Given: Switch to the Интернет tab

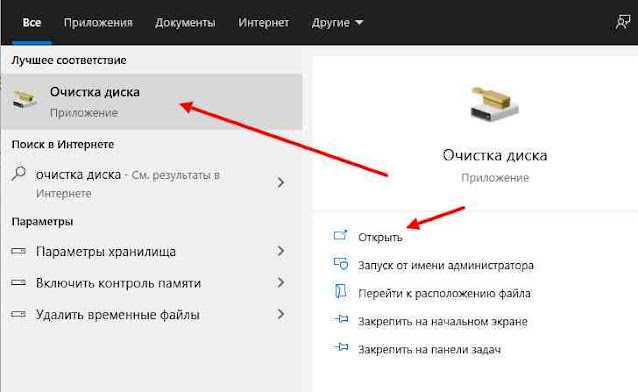Looking at the screenshot, I should click(x=264, y=22).
